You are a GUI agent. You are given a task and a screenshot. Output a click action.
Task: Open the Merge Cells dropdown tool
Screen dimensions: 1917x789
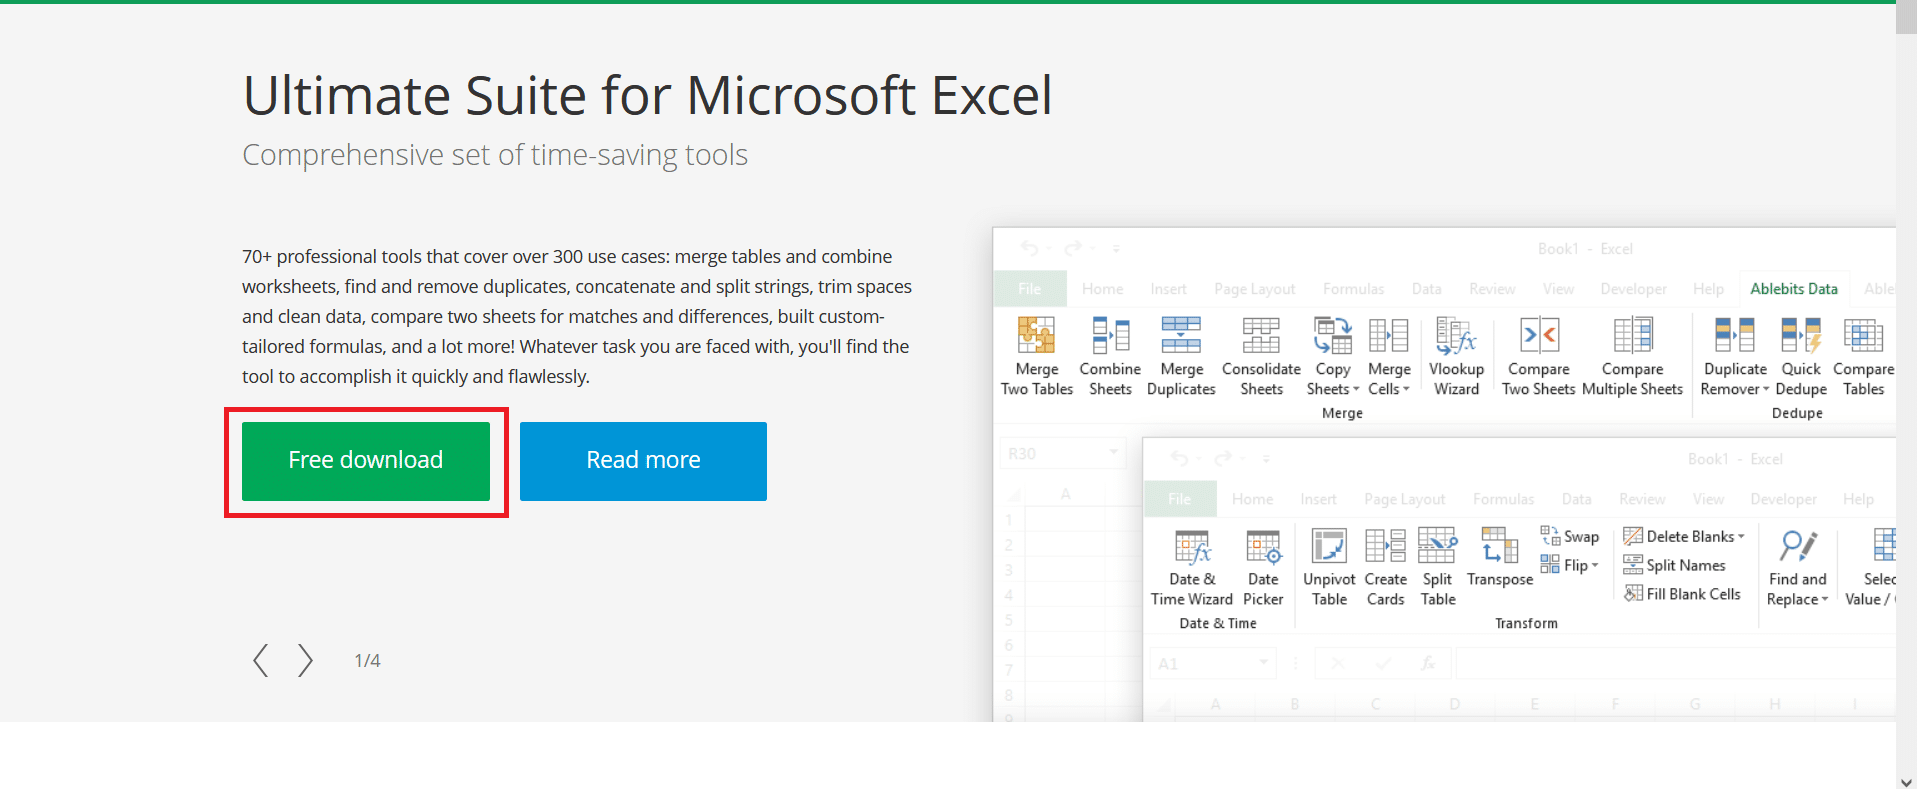click(x=1389, y=357)
